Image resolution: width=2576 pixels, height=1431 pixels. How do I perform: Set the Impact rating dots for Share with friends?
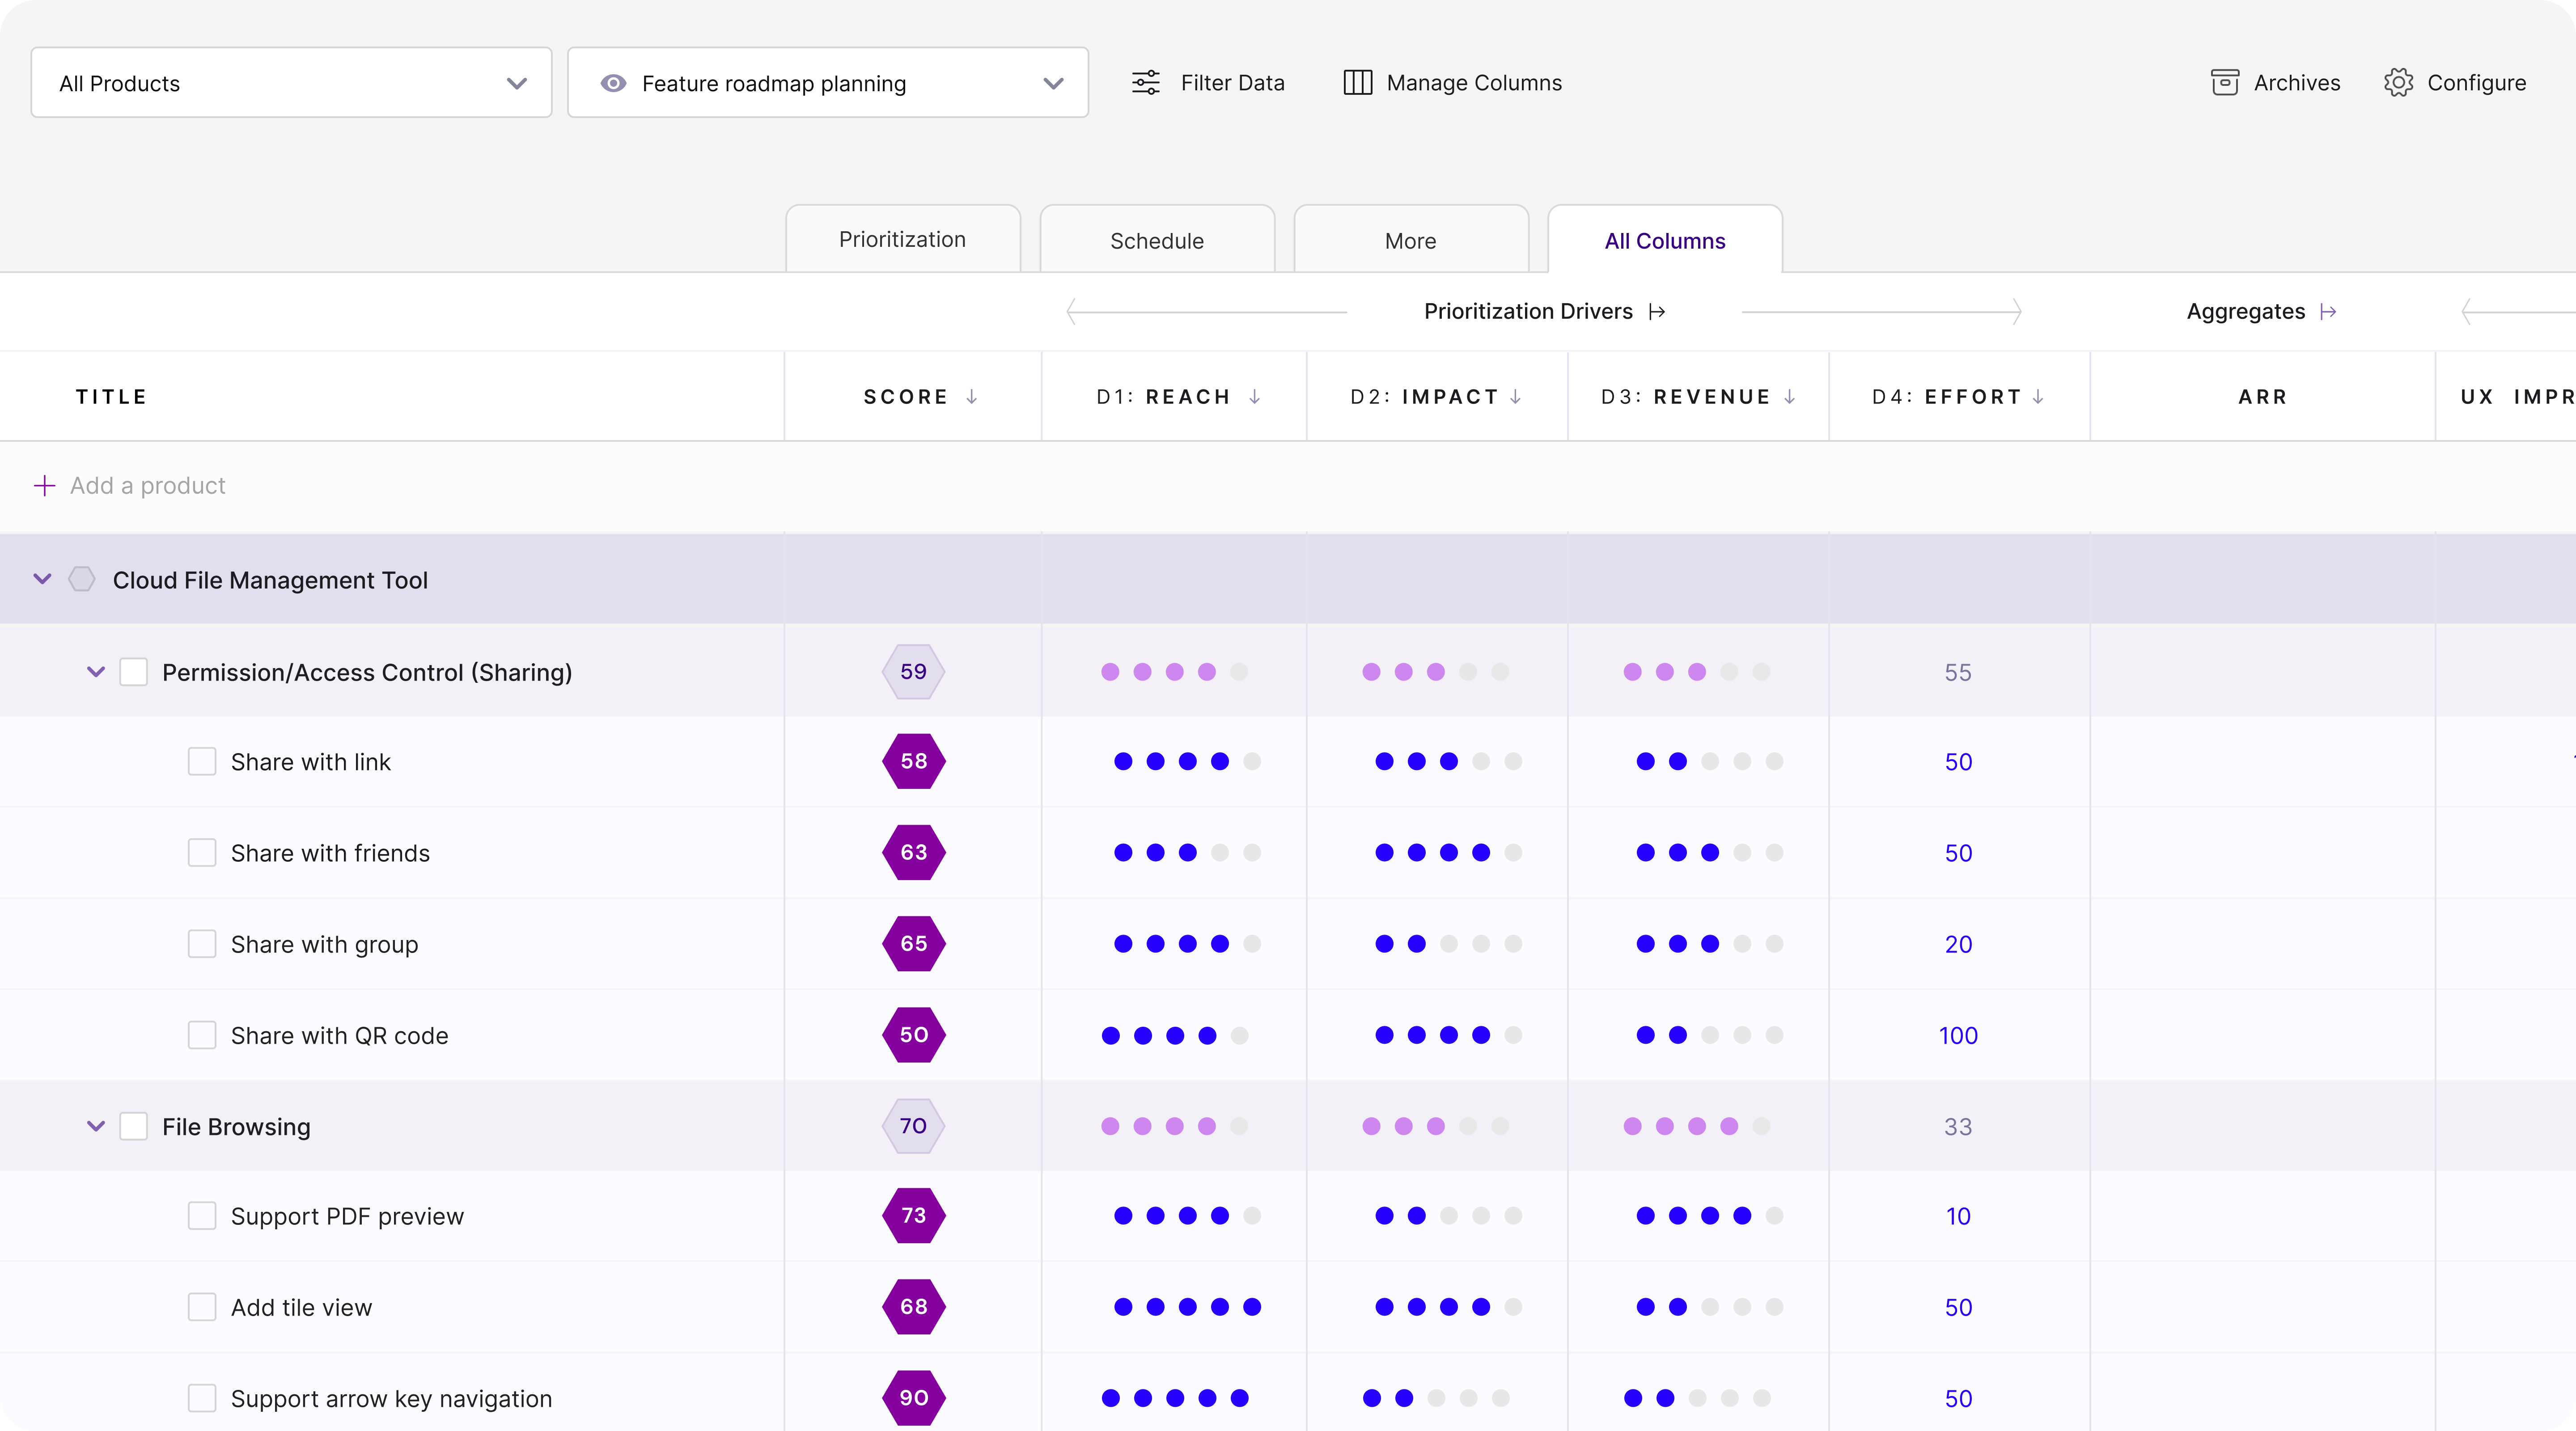point(1448,853)
